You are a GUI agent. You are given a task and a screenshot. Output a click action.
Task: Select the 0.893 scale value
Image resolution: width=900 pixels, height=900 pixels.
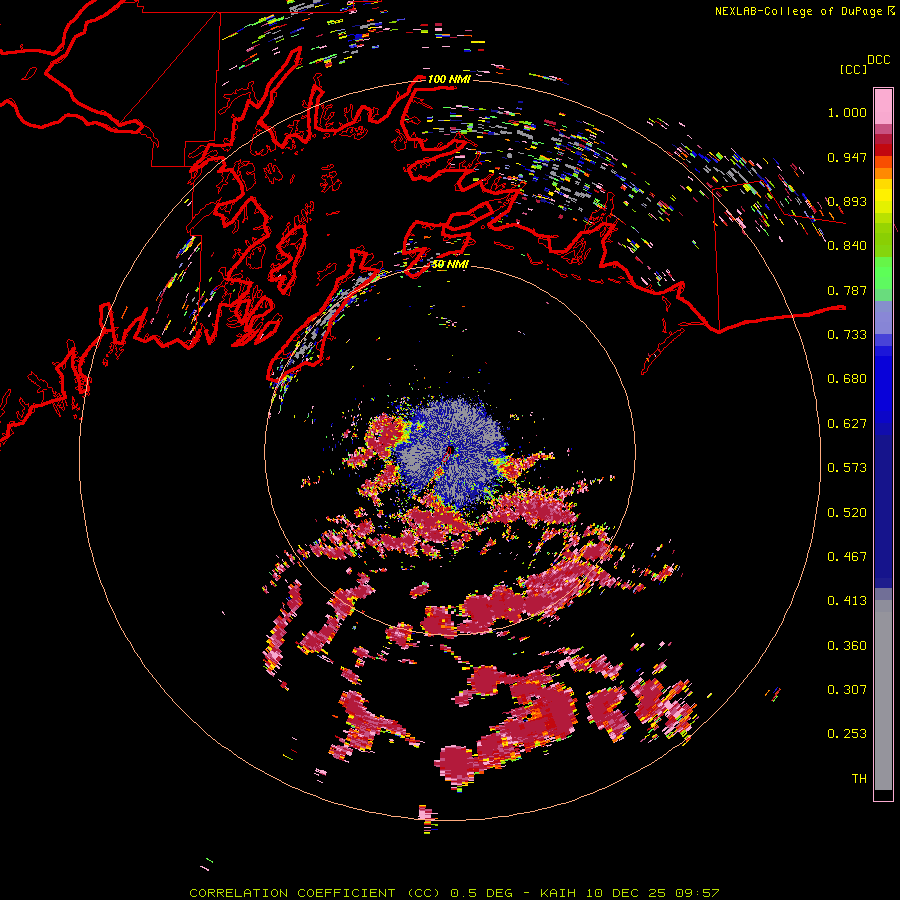click(x=847, y=201)
